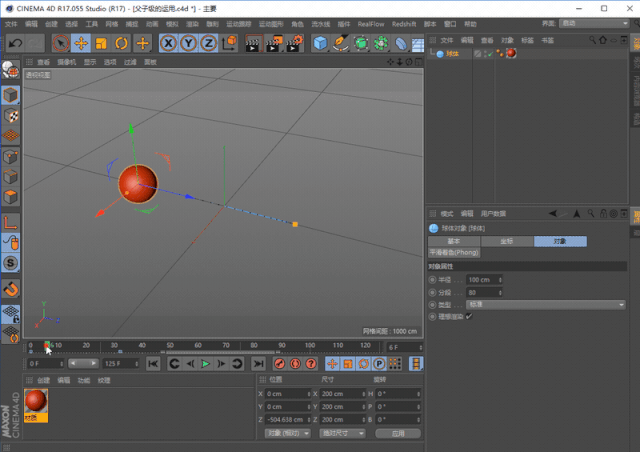Switch to Polygons mode
Image resolution: width=640 pixels, height=452 pixels.
10,197
